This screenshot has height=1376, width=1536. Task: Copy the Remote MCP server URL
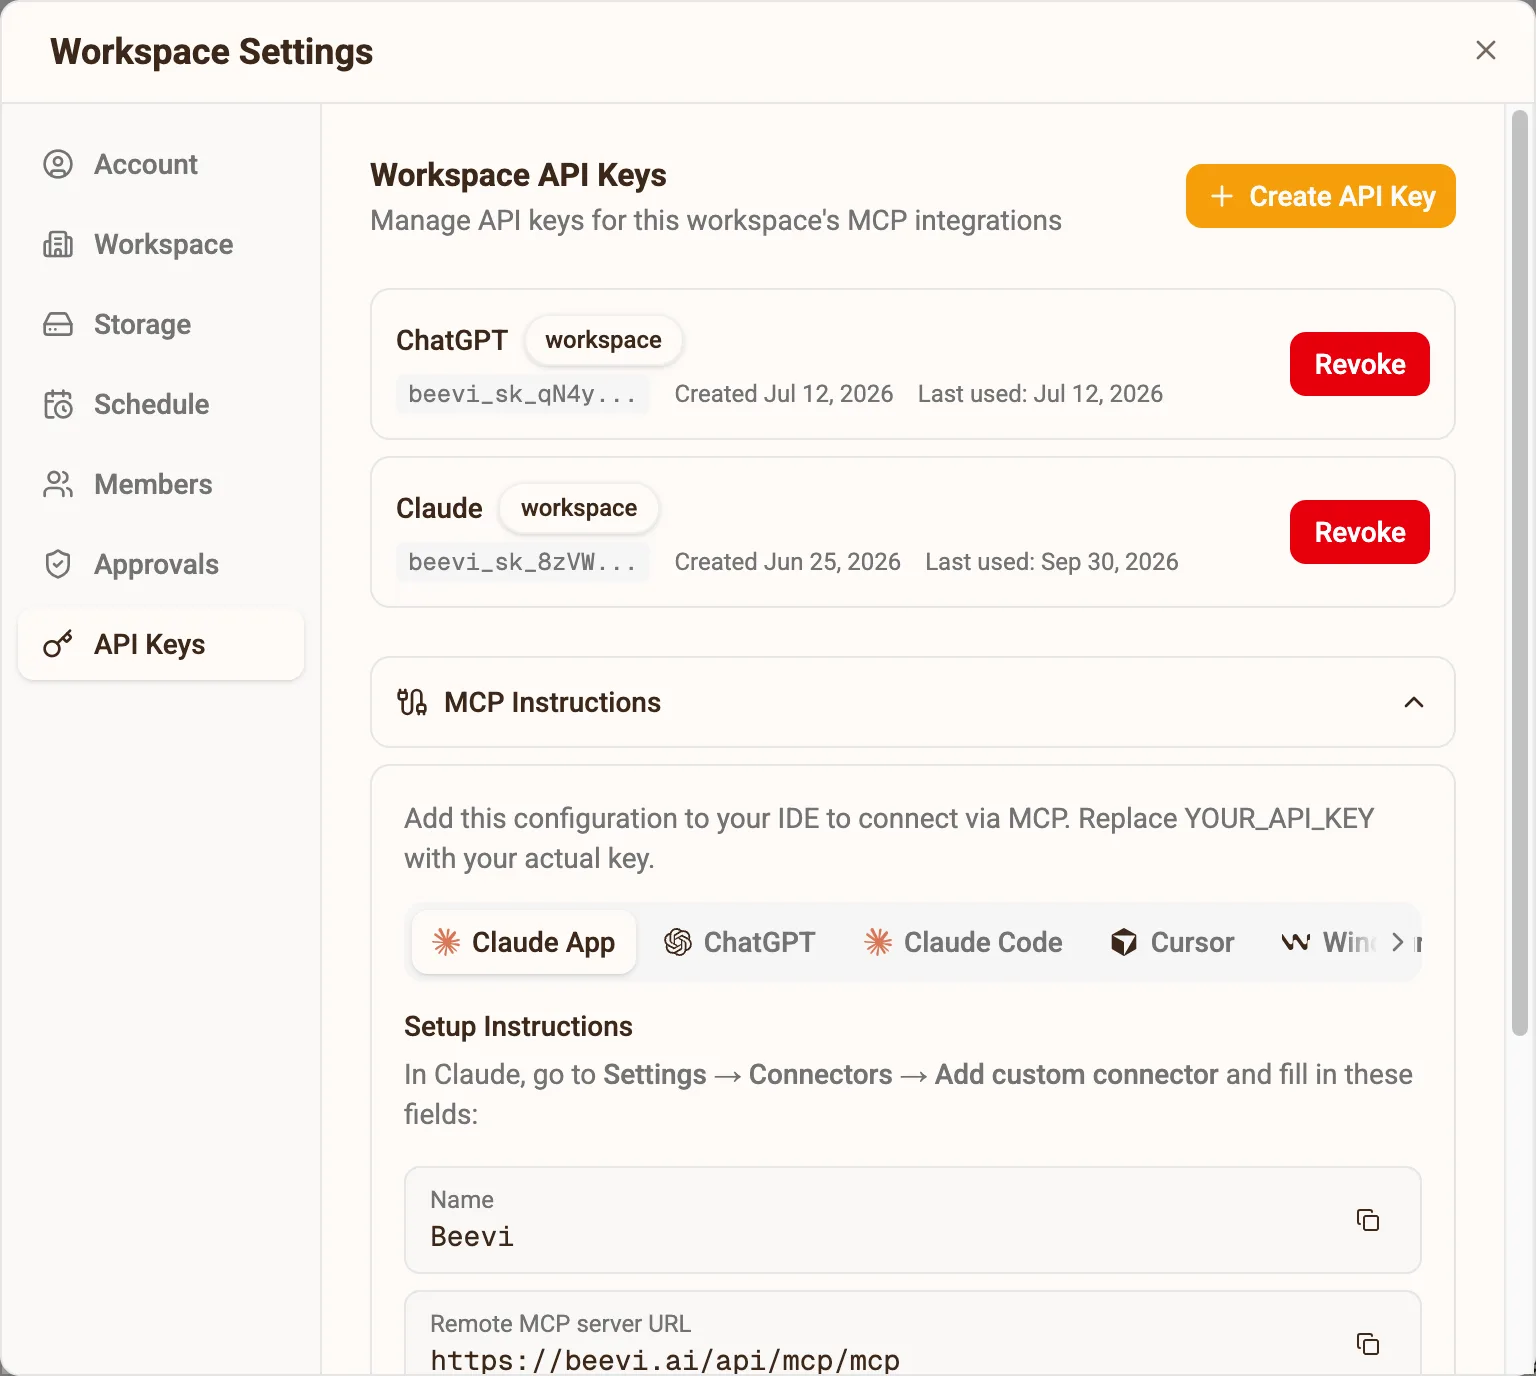pyautogui.click(x=1367, y=1343)
